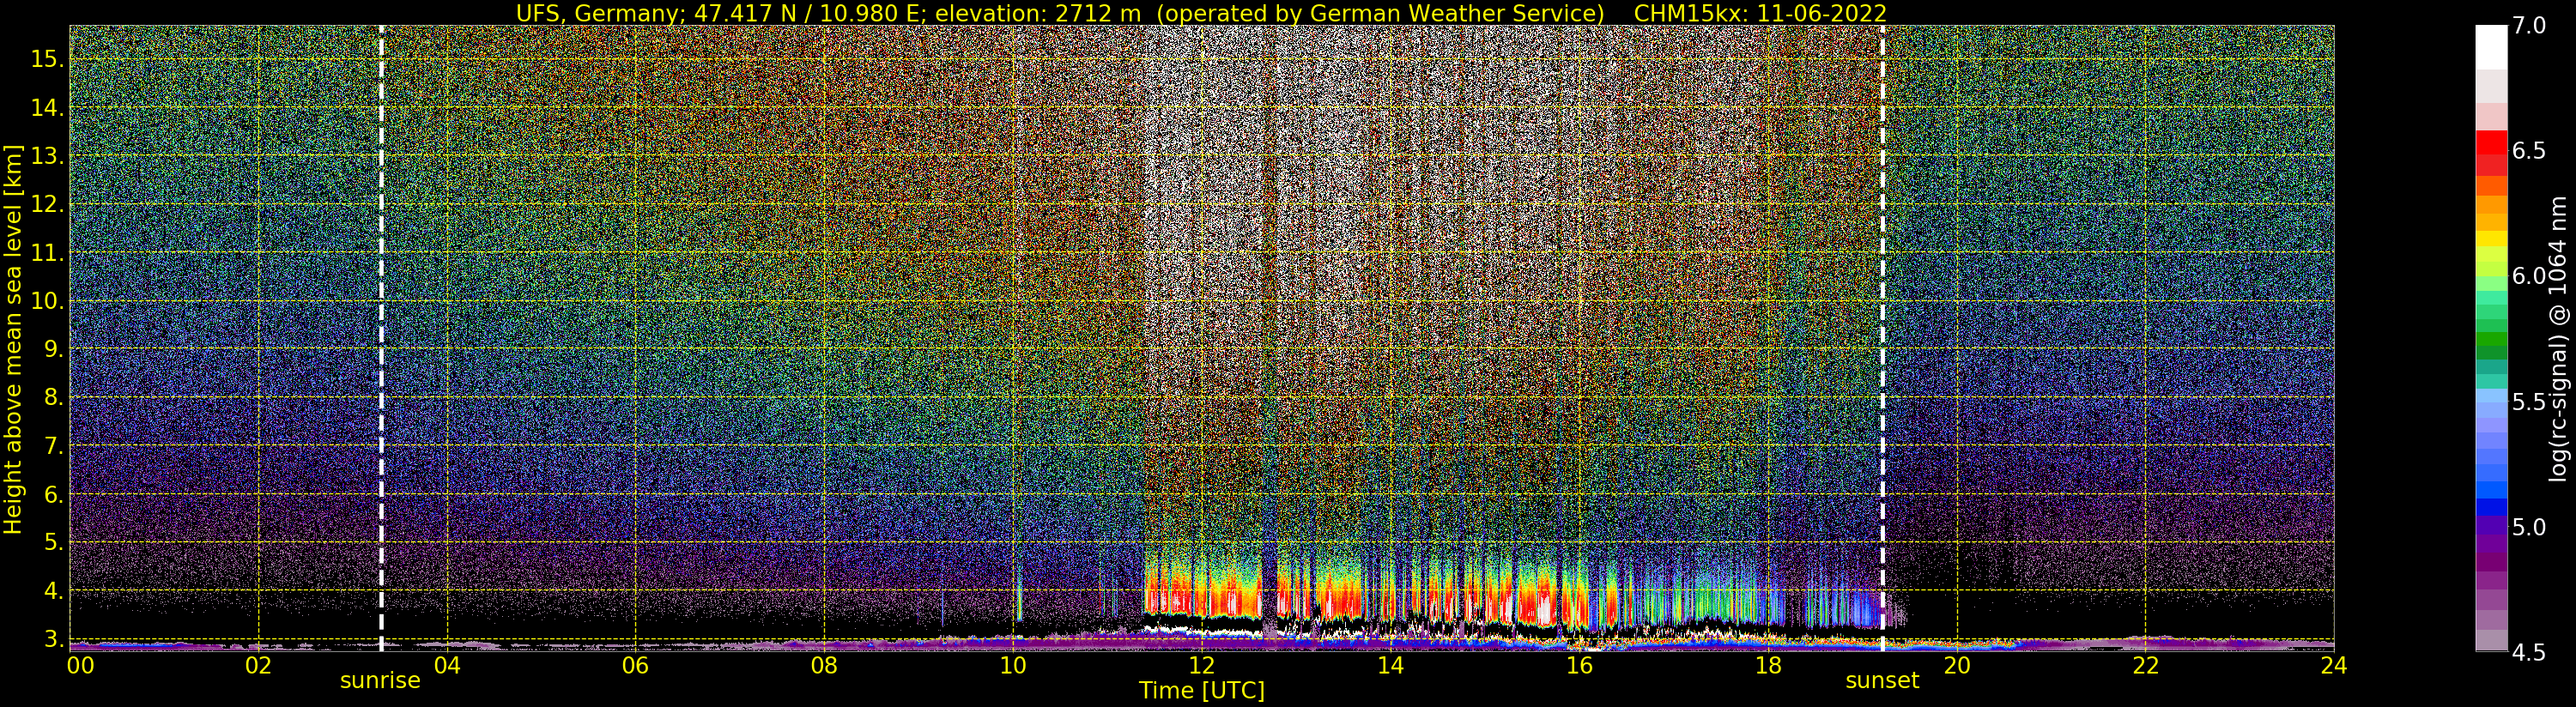Click the '14.' height tick label
The width and height of the screenshot is (2576, 707).
pyautogui.click(x=47, y=108)
